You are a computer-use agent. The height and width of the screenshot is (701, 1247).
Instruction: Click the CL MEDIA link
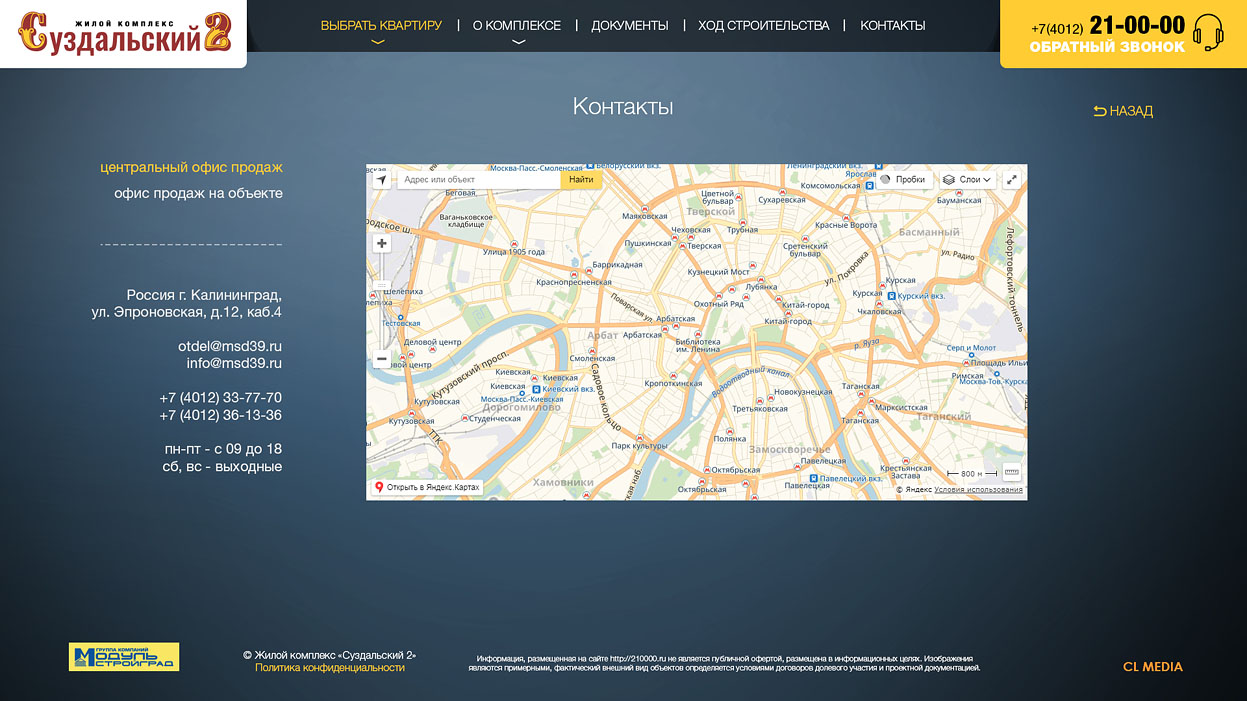(1153, 667)
